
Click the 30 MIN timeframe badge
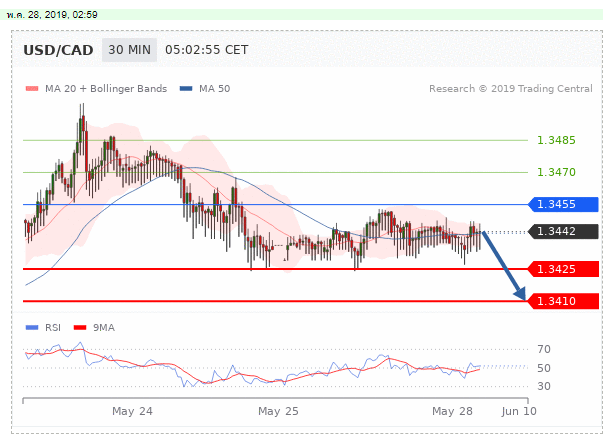click(129, 50)
